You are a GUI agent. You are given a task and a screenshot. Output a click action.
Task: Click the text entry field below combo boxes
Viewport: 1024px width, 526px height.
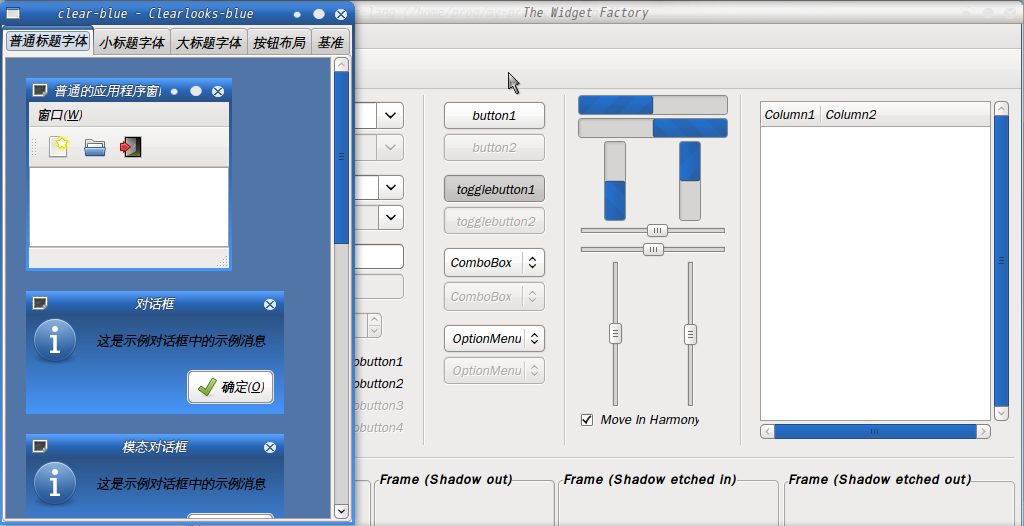click(x=377, y=256)
